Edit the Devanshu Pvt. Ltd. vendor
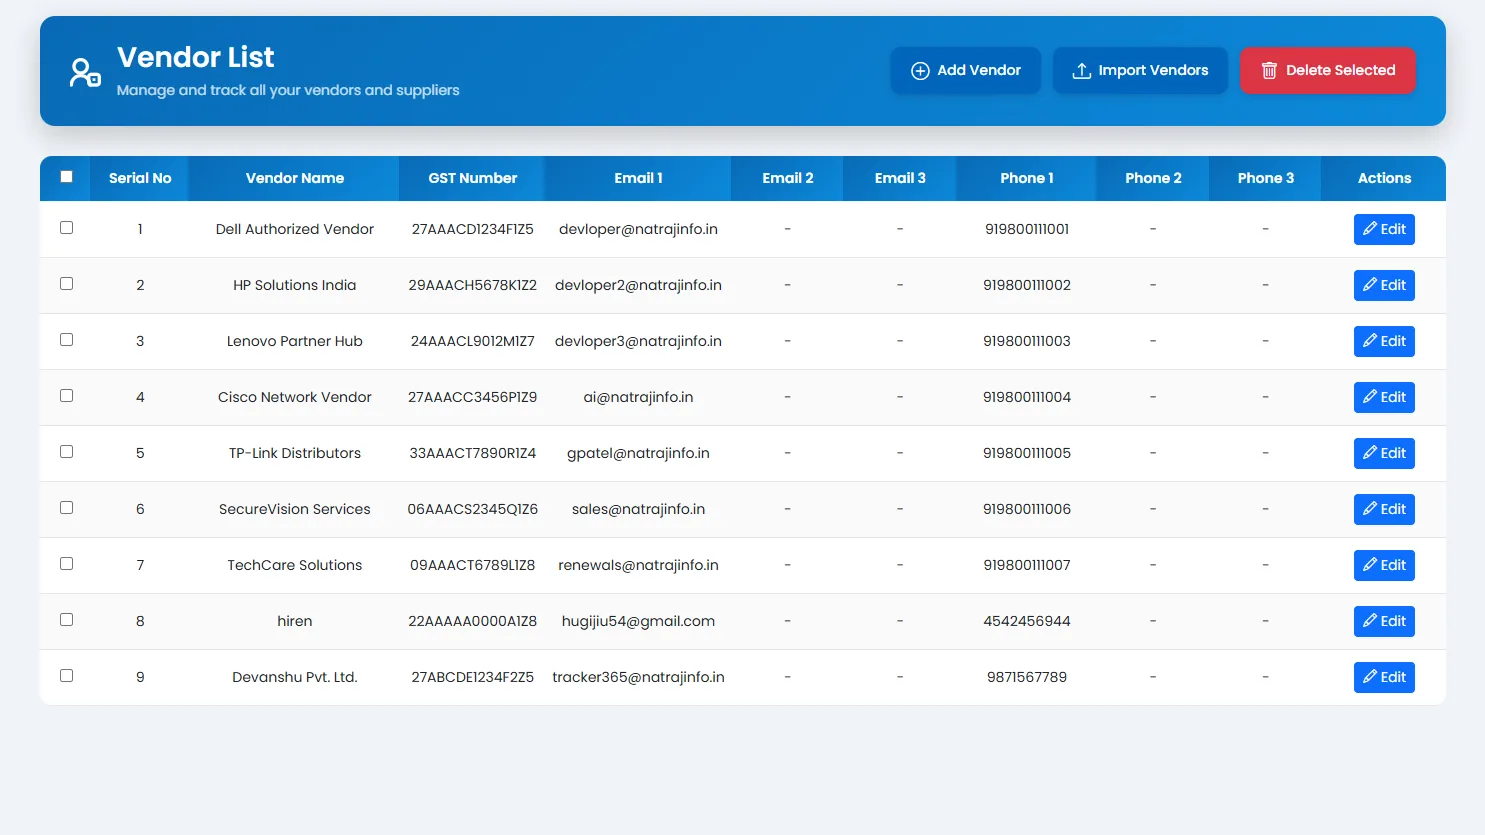This screenshot has width=1485, height=835. coord(1384,677)
